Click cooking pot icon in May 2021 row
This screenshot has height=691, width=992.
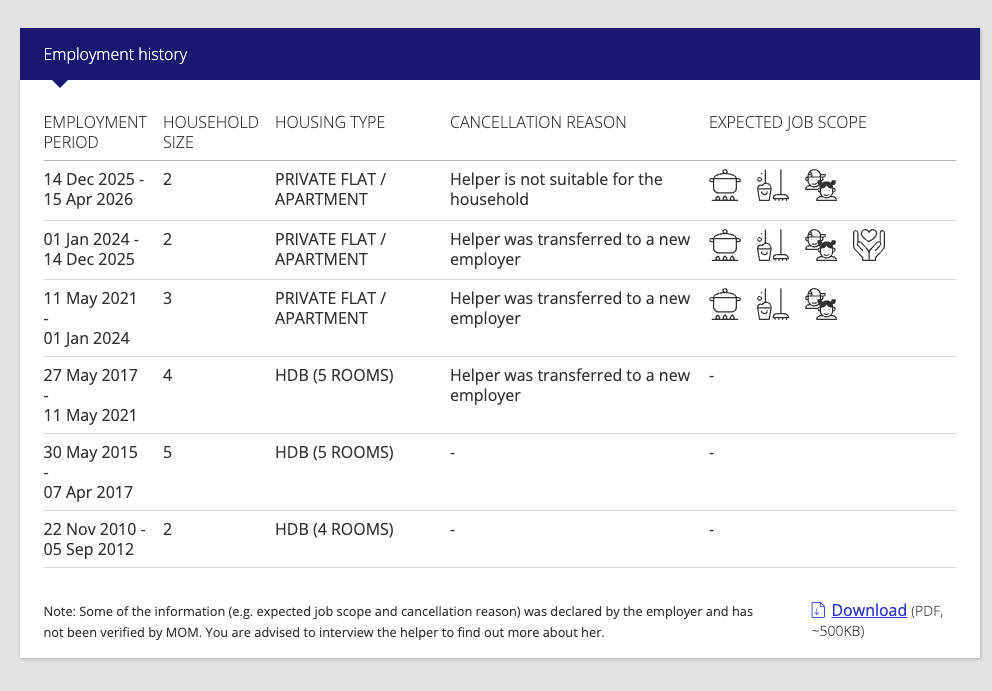pos(725,304)
